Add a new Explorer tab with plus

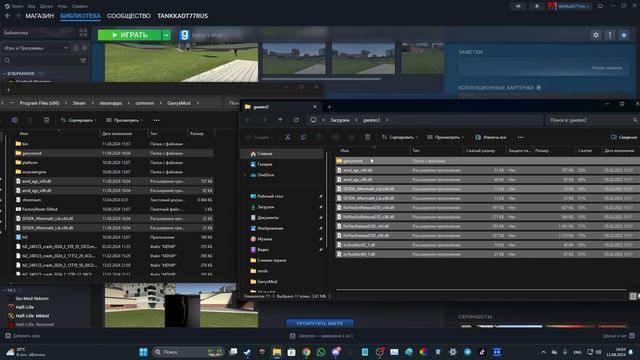pos(329,107)
